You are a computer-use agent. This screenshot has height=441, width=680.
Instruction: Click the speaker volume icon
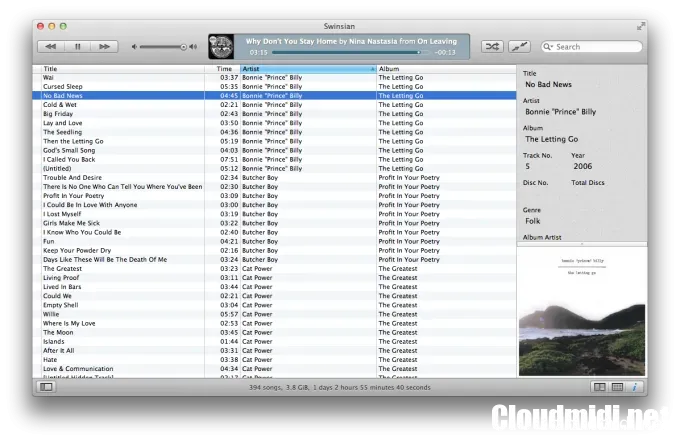click(x=135, y=47)
